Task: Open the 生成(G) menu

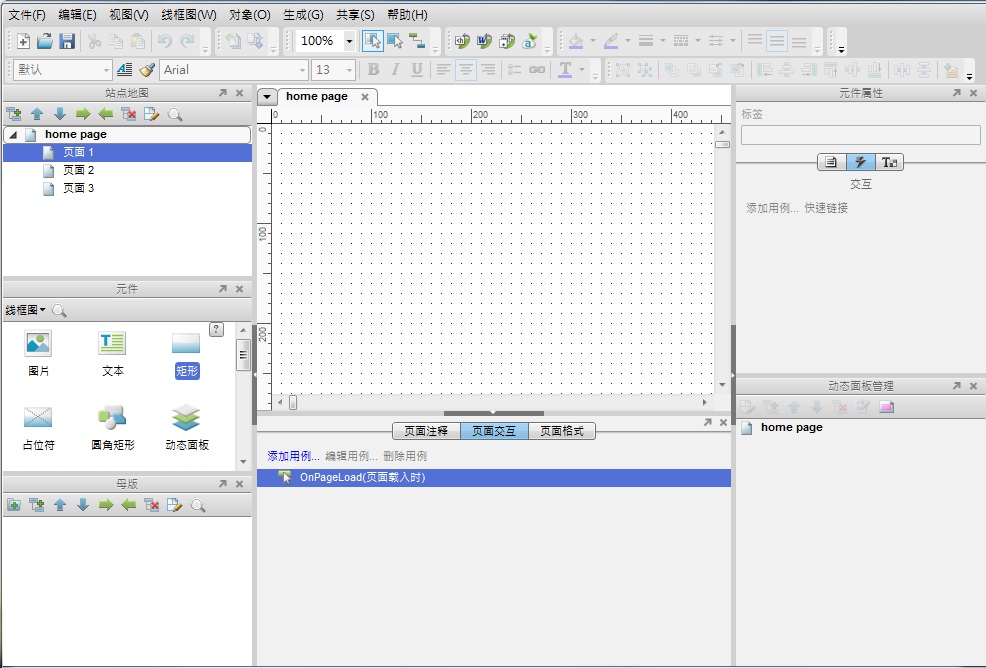Action: point(303,14)
